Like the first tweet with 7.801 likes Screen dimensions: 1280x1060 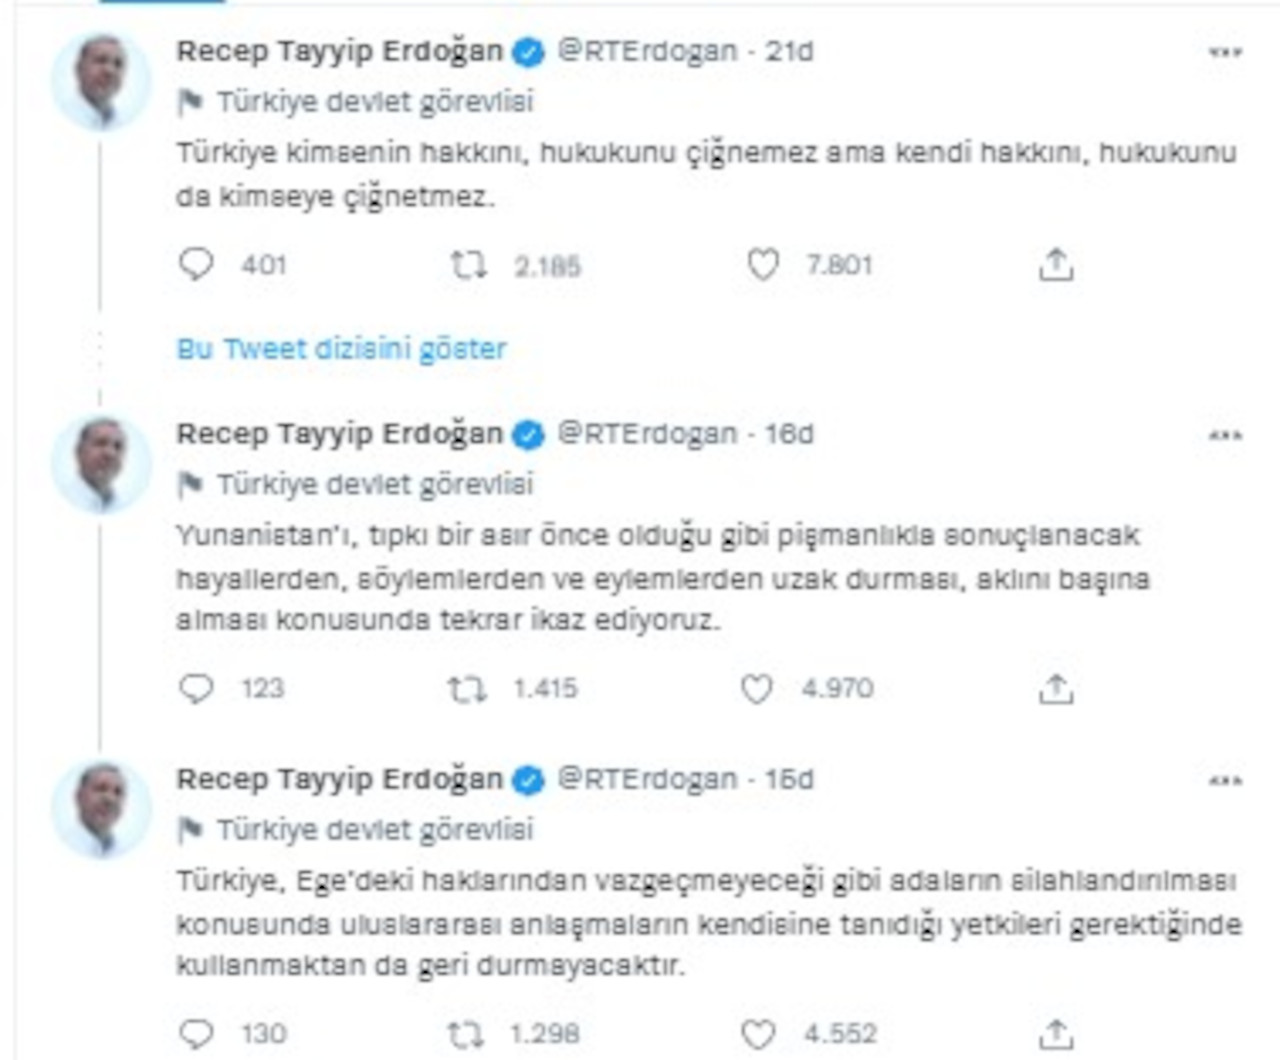click(765, 264)
